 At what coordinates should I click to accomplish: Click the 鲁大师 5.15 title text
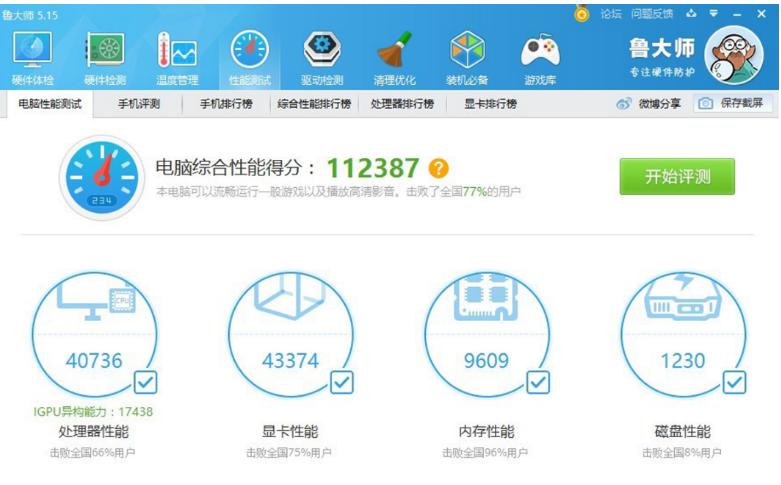pyautogui.click(x=30, y=15)
